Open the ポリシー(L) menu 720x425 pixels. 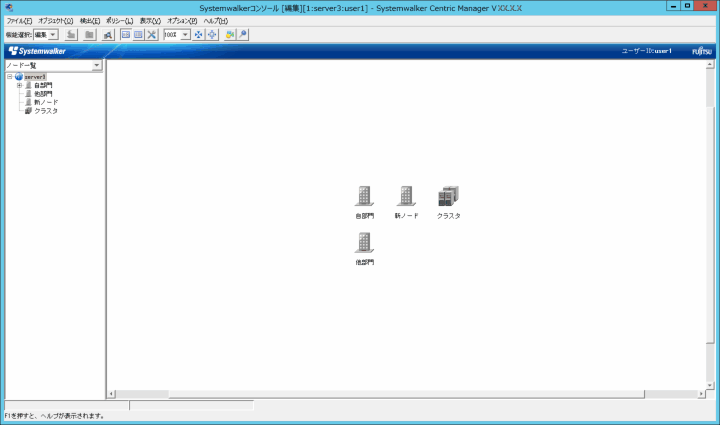pos(119,21)
